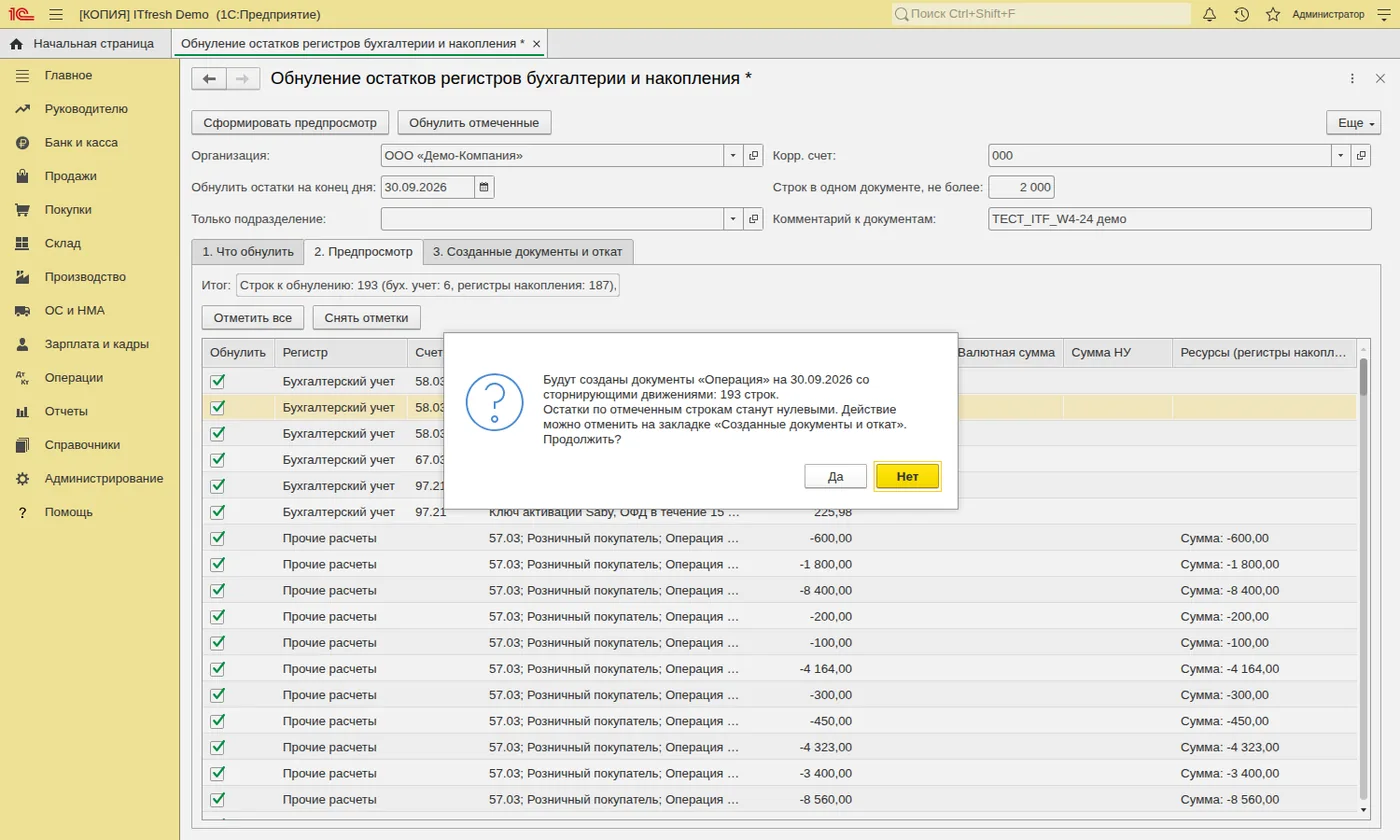Confirm the dialog with Да
This screenshot has height=840, width=1400.
click(836, 477)
